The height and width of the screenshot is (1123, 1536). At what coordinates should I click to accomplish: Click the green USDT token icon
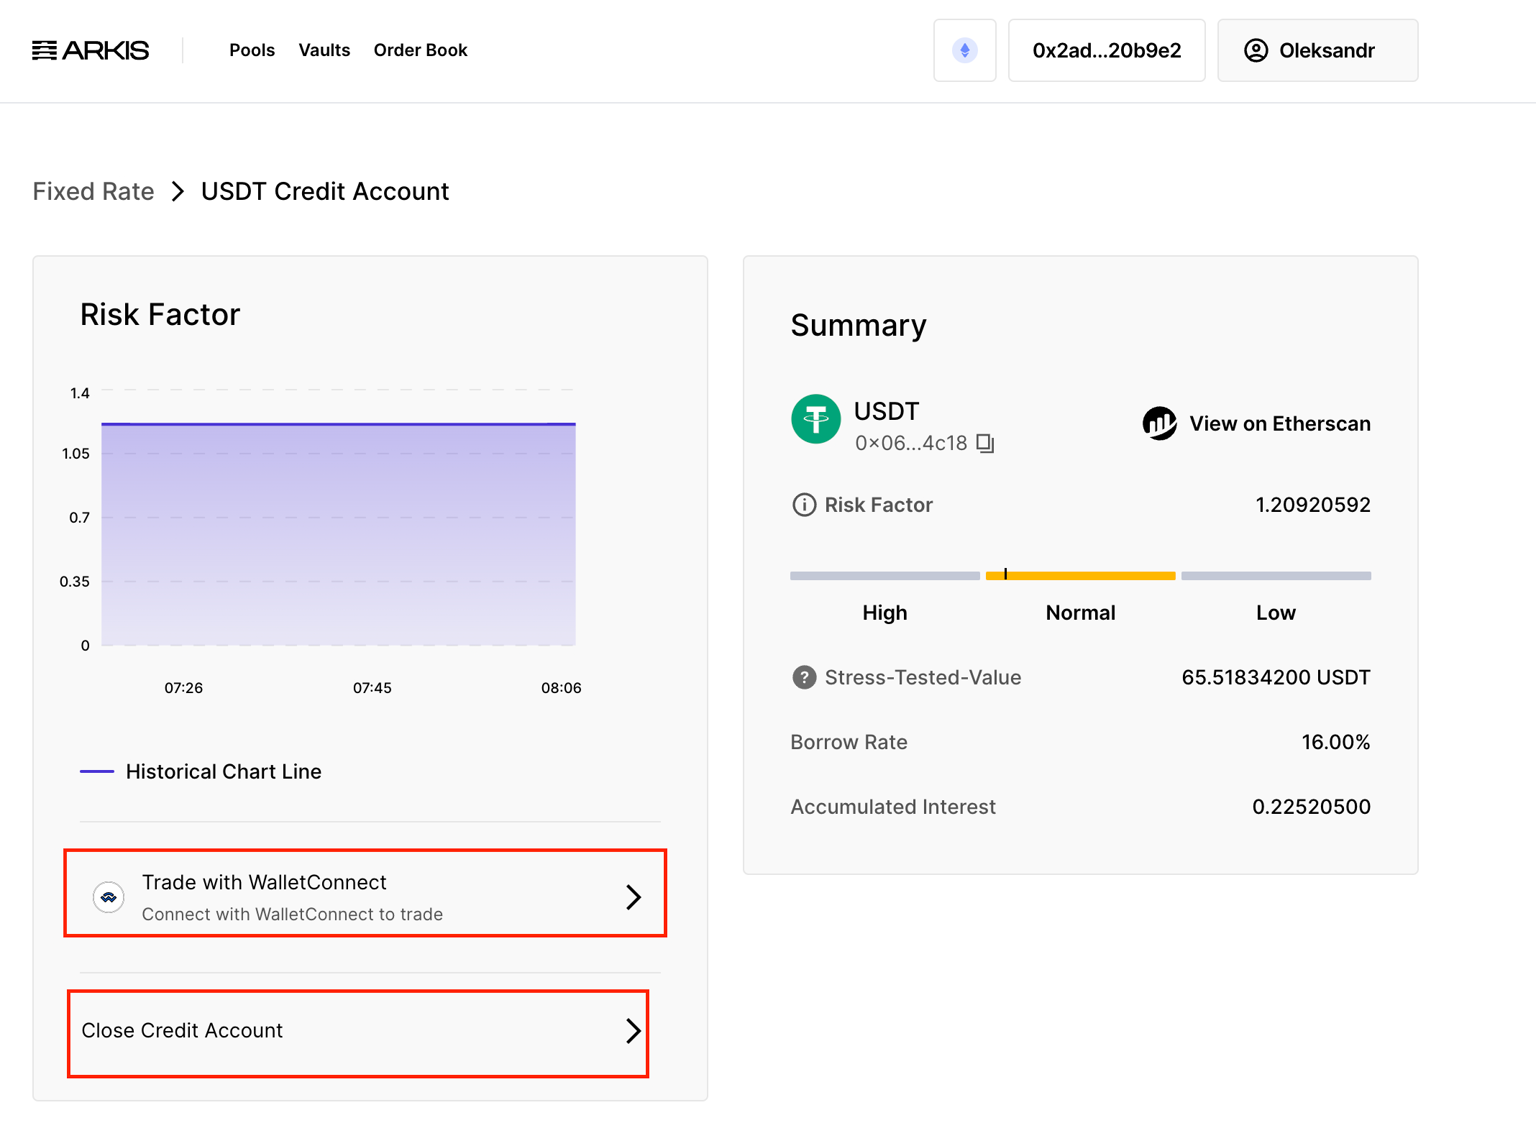point(816,419)
